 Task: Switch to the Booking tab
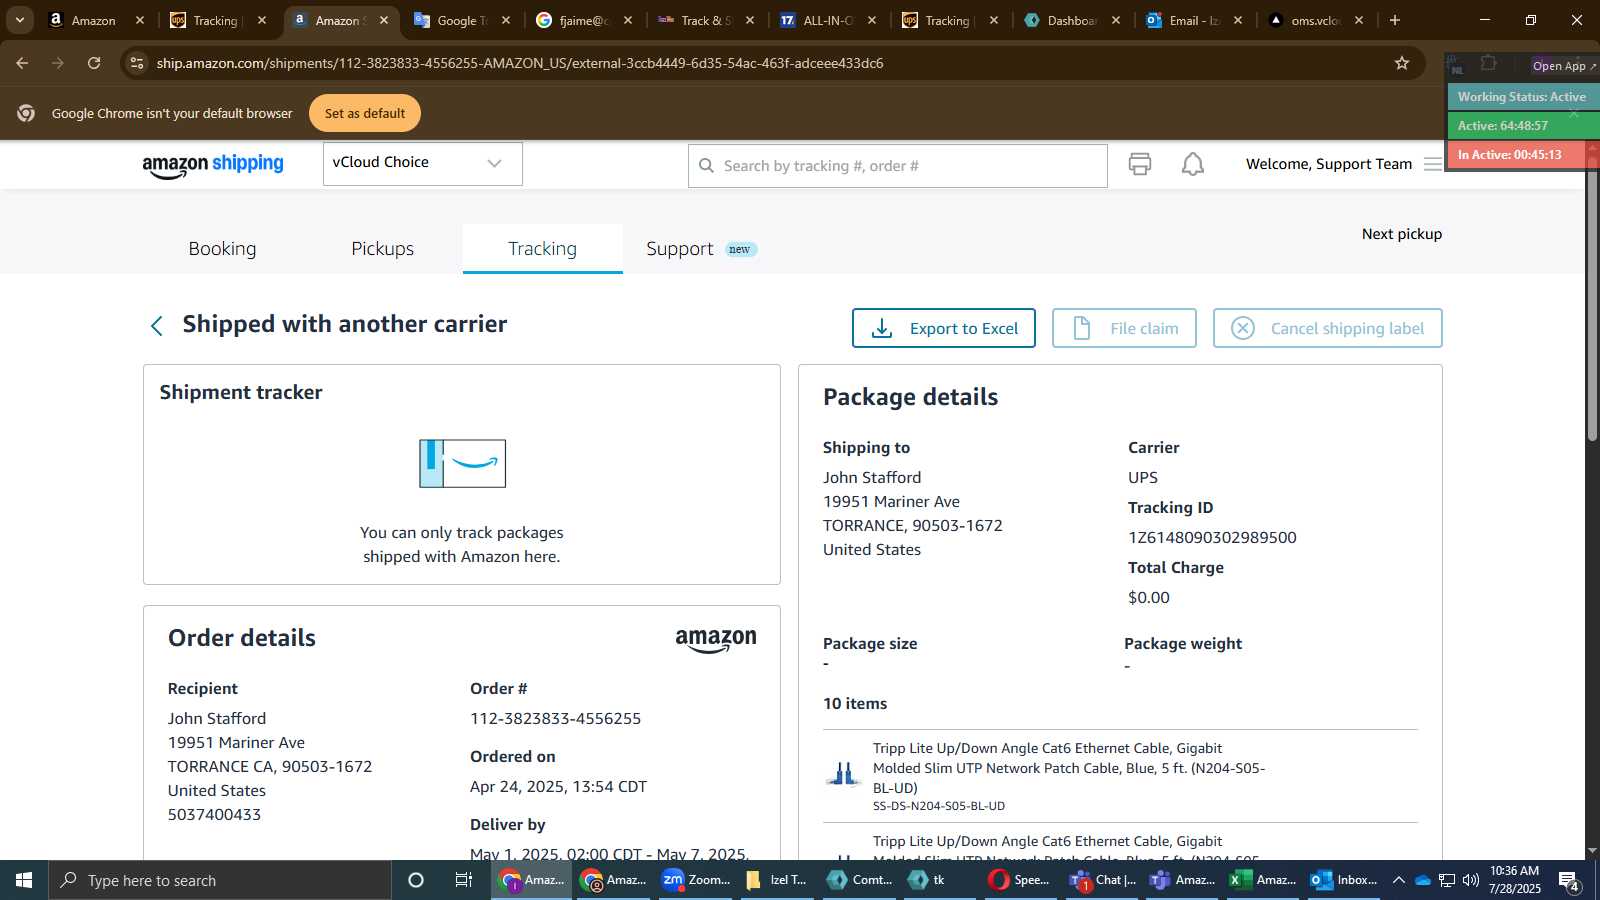pyautogui.click(x=222, y=249)
